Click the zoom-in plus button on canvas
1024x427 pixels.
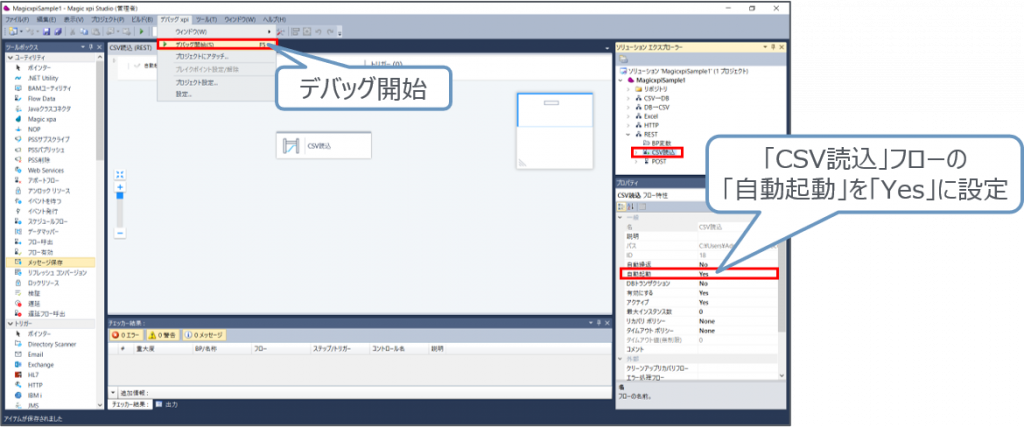(120, 187)
